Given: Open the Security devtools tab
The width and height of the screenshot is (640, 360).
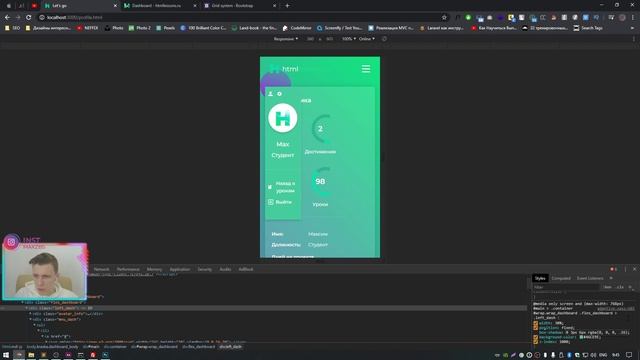Looking at the screenshot, I should coord(204,269).
